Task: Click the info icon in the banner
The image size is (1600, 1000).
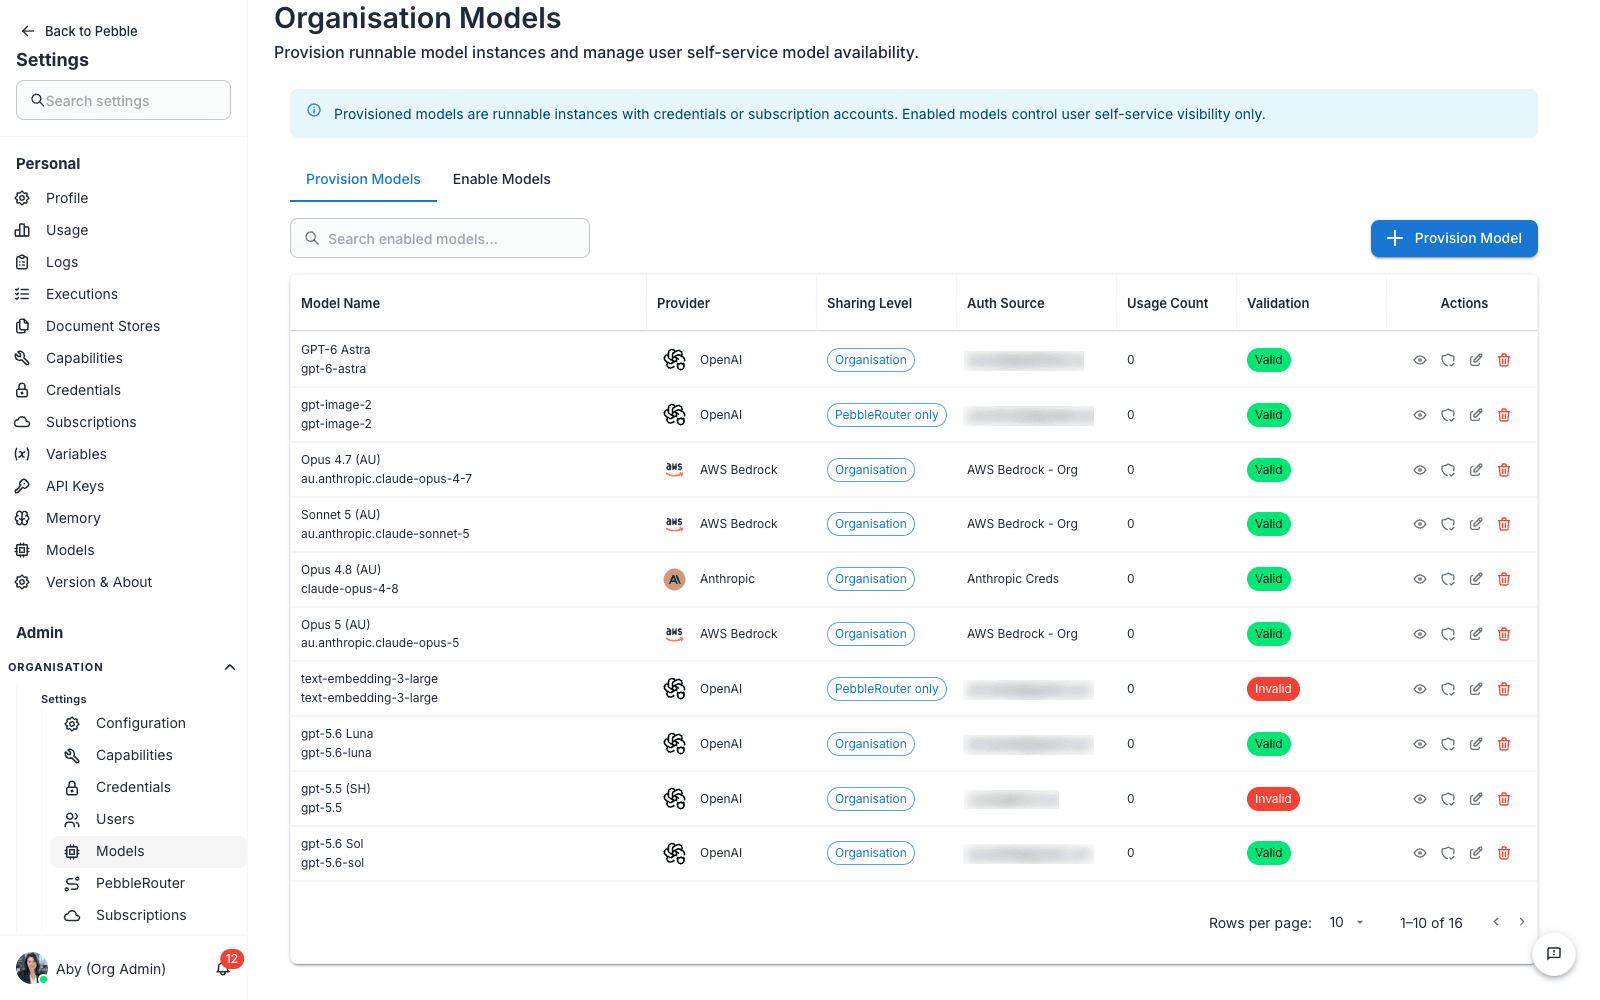Action: pos(314,110)
